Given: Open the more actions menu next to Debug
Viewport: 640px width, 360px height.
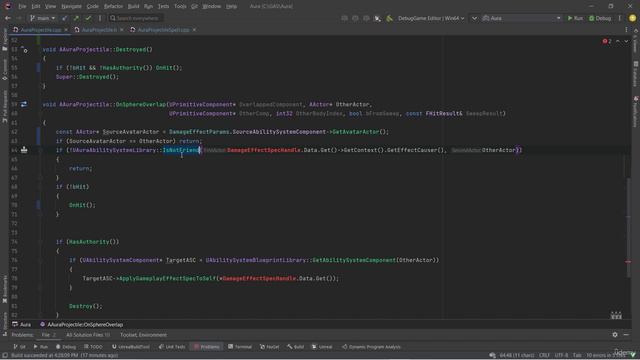Looking at the screenshot, I should [x=620, y=18].
